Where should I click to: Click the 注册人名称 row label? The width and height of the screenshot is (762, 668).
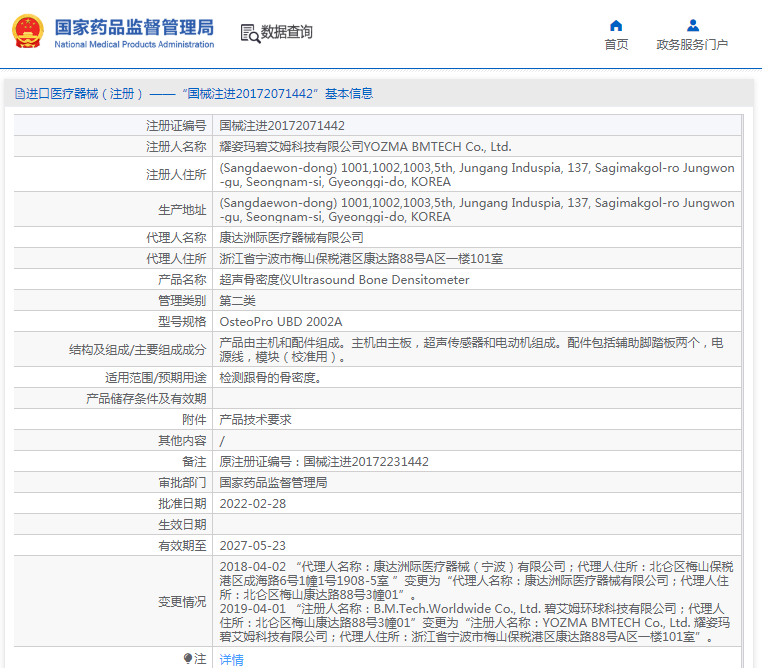click(176, 147)
